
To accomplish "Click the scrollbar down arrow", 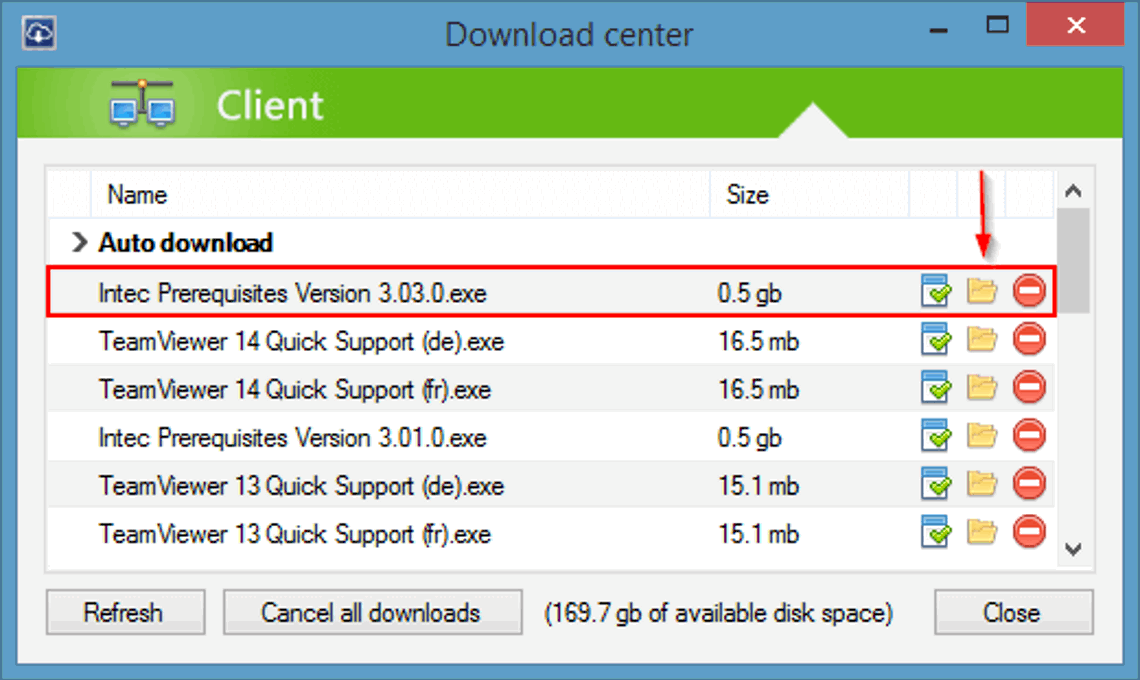I will point(1074,549).
